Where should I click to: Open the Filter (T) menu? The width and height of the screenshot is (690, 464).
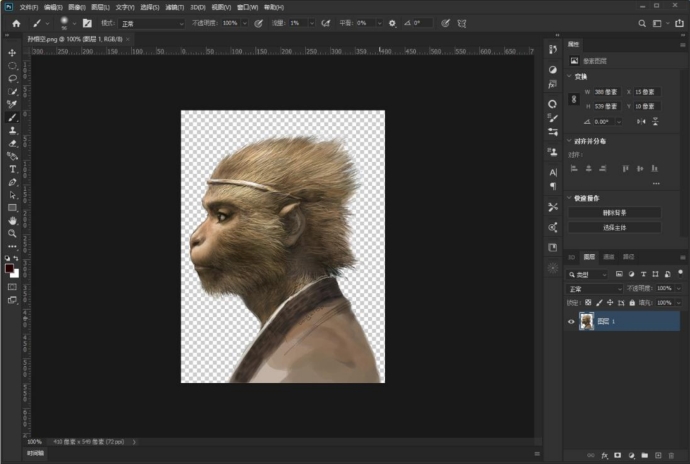tap(175, 7)
